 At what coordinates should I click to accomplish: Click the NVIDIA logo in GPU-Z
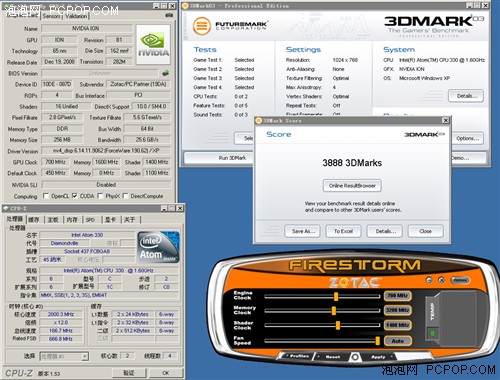point(153,44)
